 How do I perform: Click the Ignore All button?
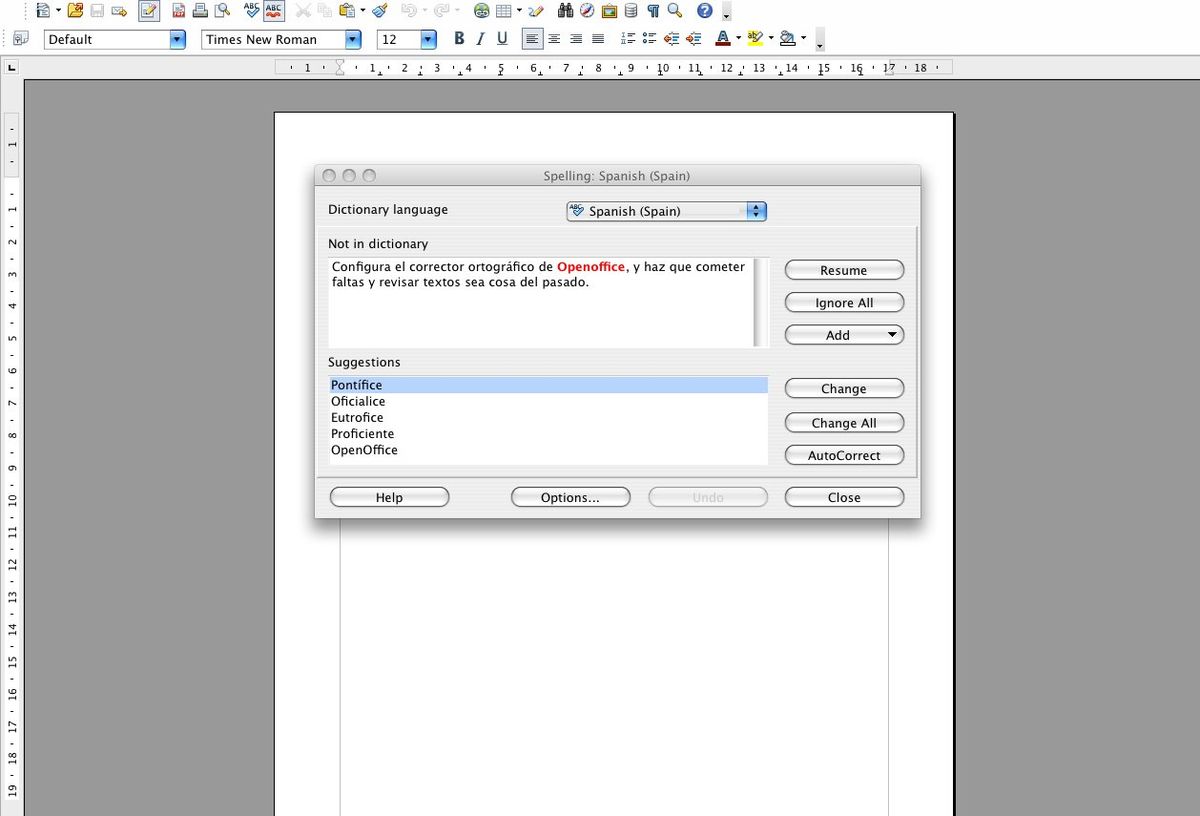(844, 302)
